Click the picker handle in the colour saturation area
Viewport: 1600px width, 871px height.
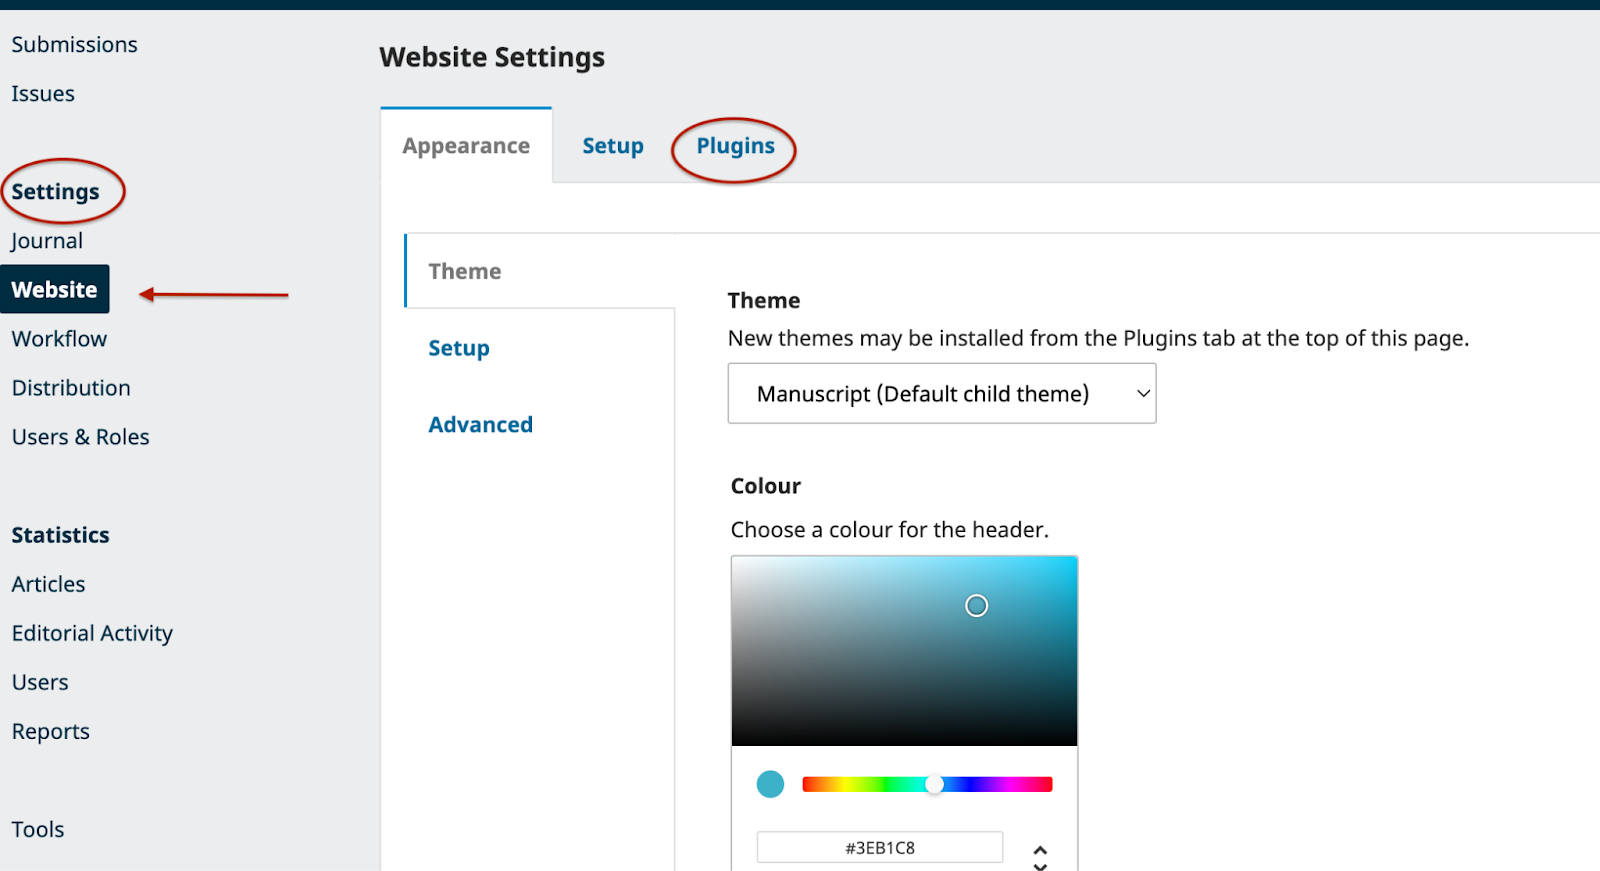point(976,605)
